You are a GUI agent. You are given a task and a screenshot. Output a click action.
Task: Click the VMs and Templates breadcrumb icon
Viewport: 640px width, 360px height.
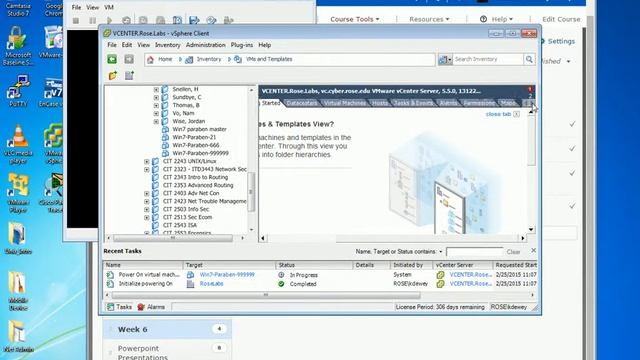point(238,60)
